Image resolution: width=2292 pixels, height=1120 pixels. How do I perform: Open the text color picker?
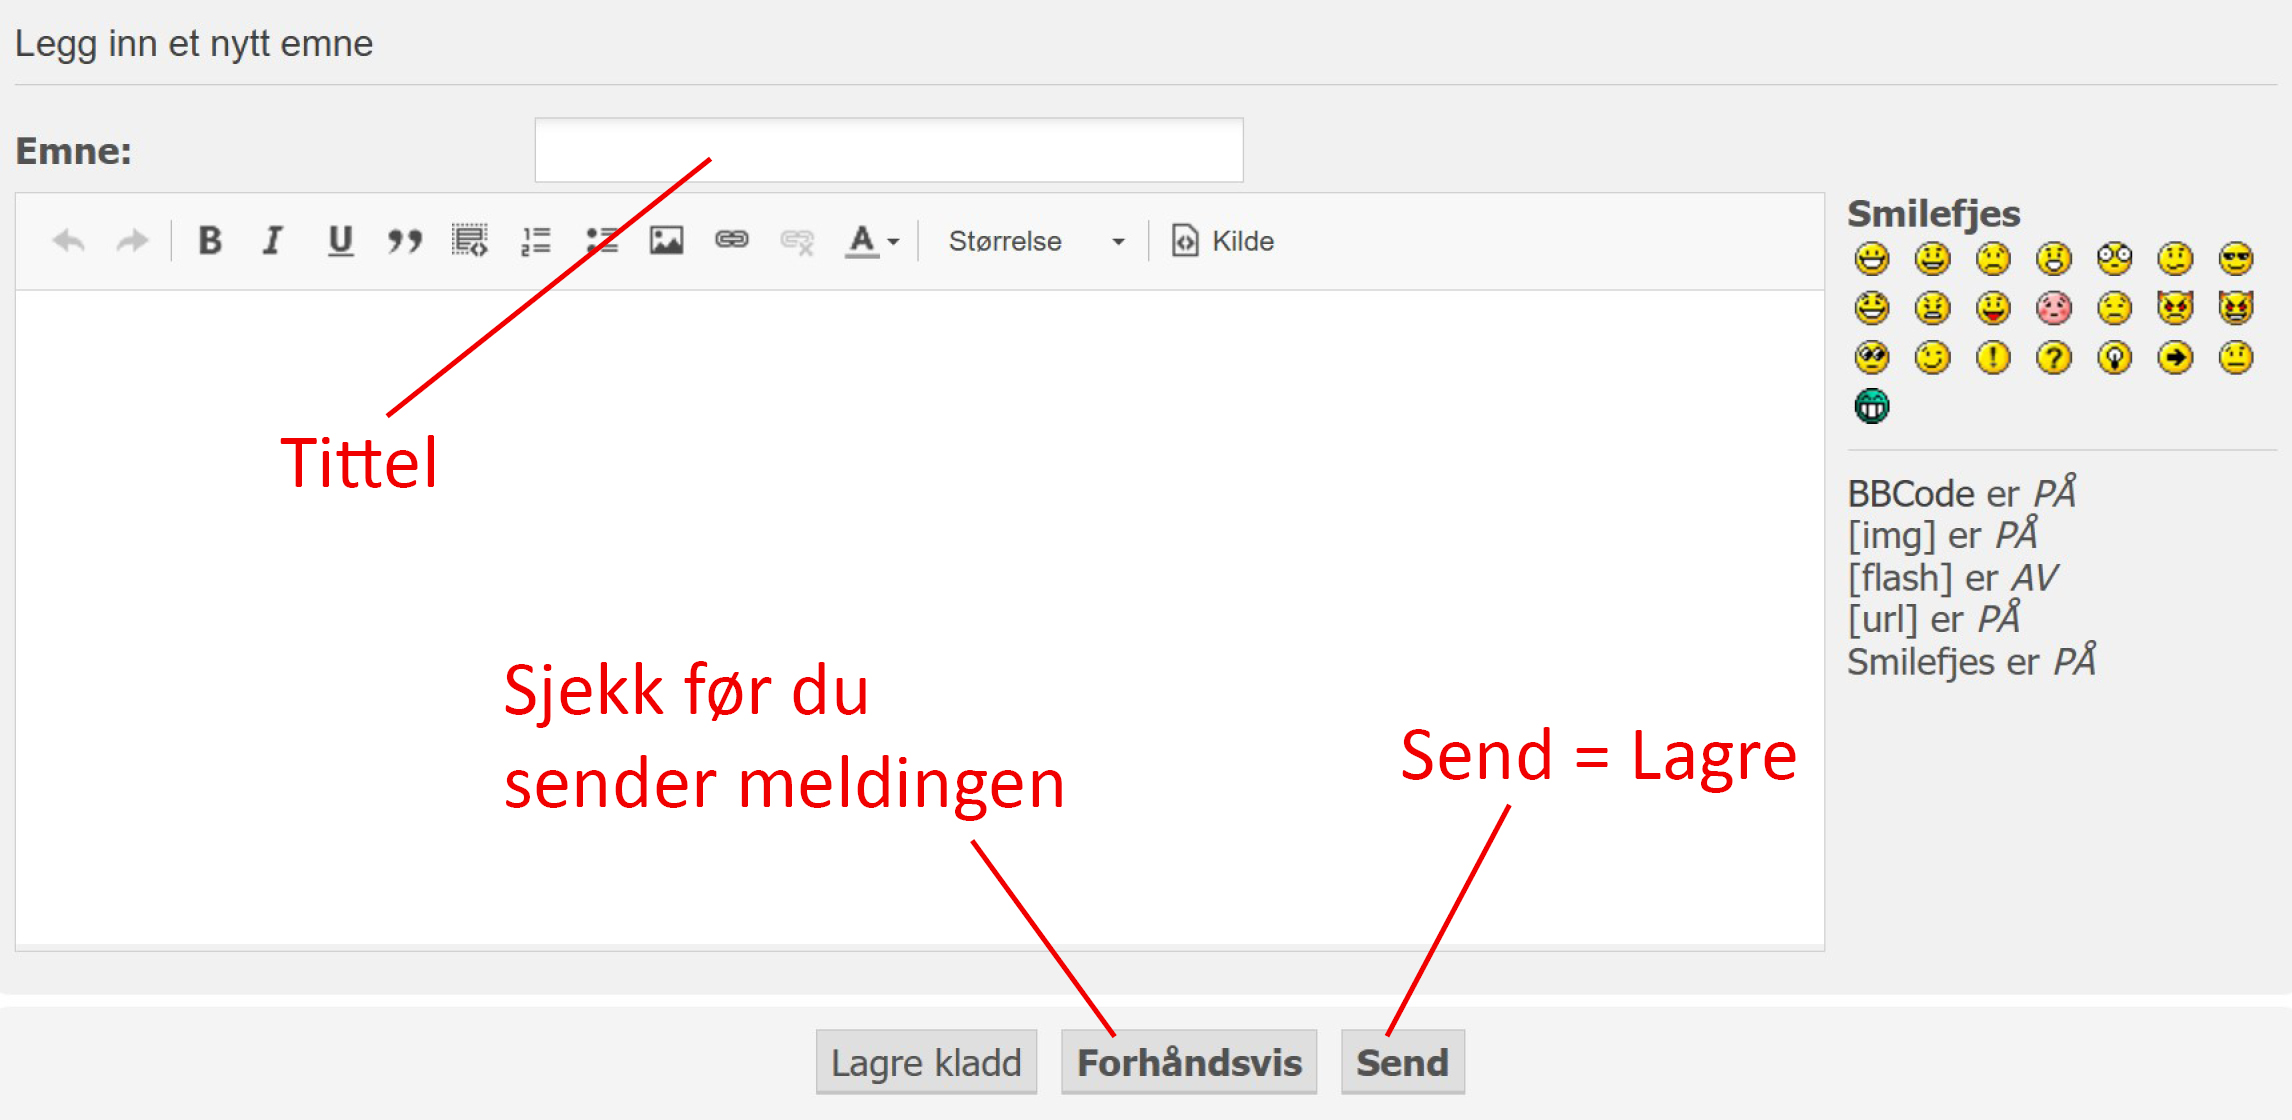coord(873,241)
